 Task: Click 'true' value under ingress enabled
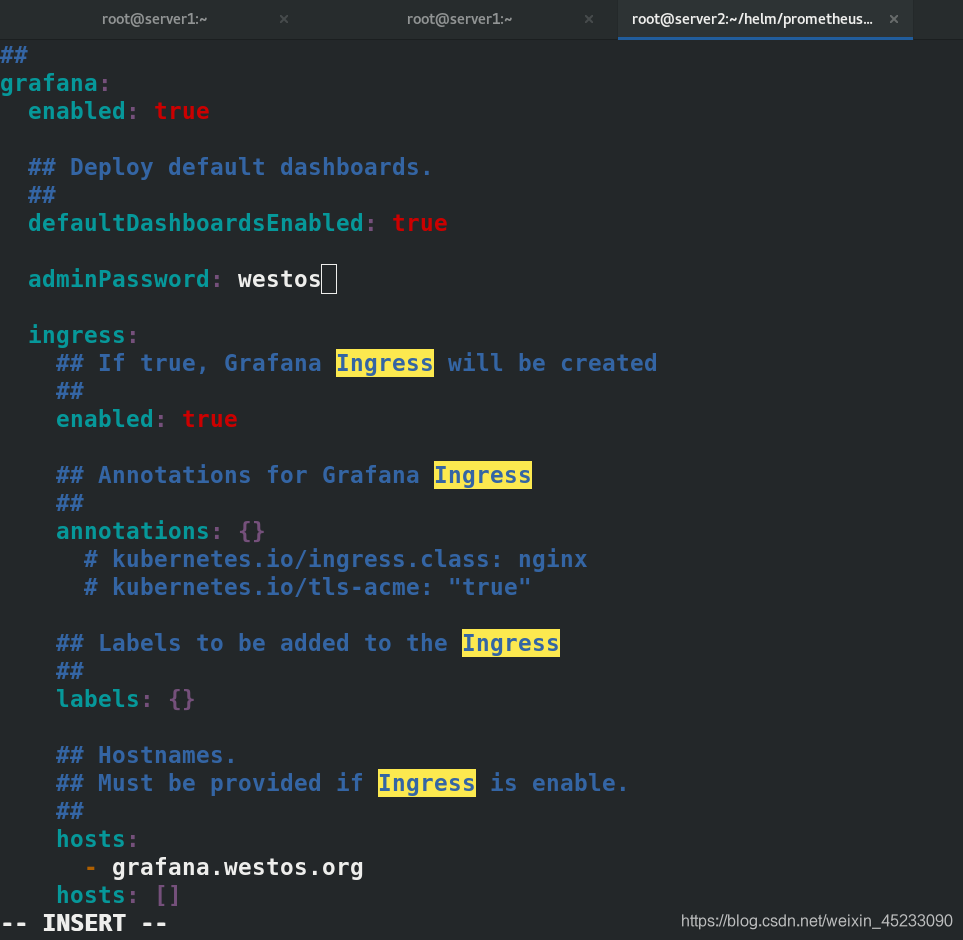(x=210, y=419)
